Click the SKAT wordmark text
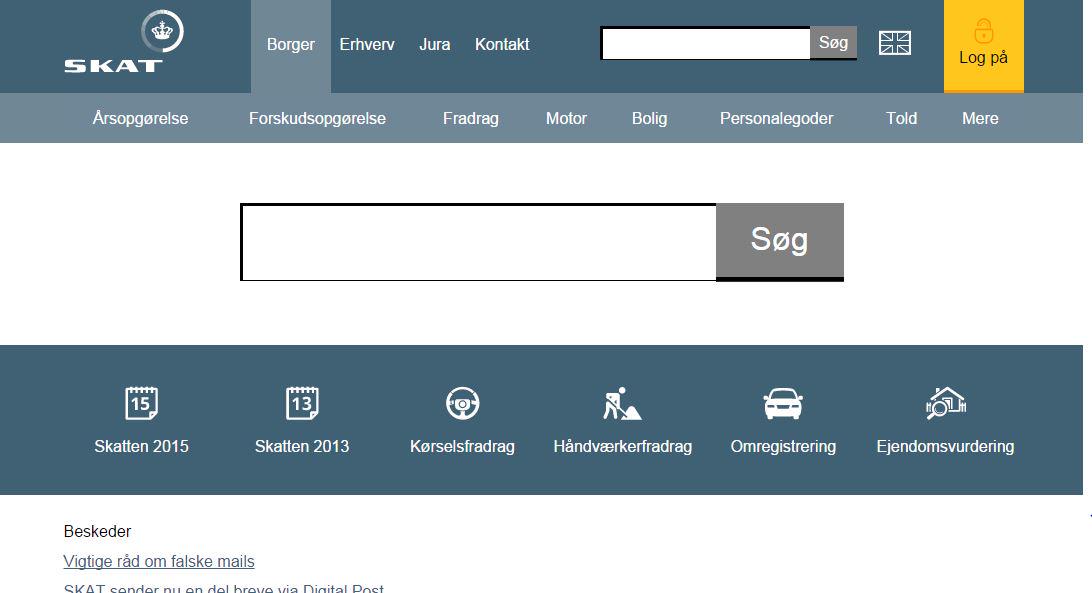1092x593 pixels. [x=114, y=66]
